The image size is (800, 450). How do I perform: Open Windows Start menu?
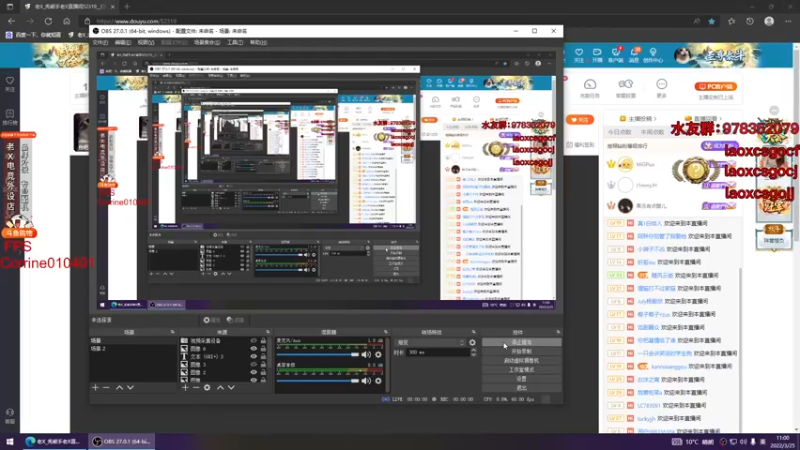(x=10, y=441)
